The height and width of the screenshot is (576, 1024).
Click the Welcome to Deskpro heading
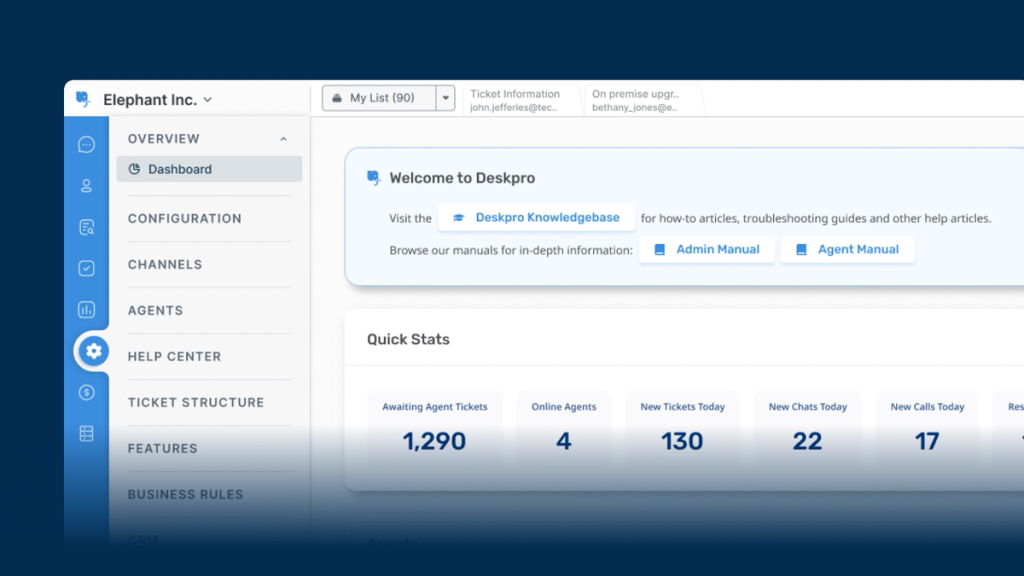[x=462, y=178]
